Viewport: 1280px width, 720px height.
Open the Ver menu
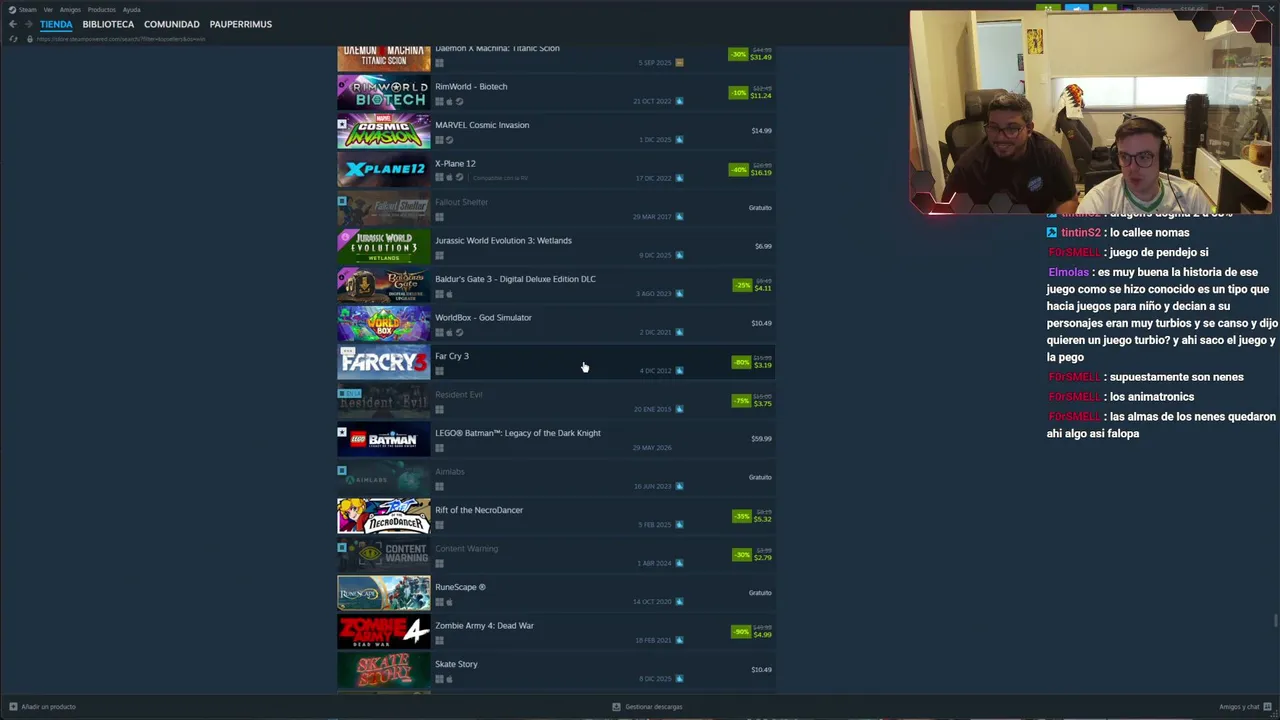48,10
